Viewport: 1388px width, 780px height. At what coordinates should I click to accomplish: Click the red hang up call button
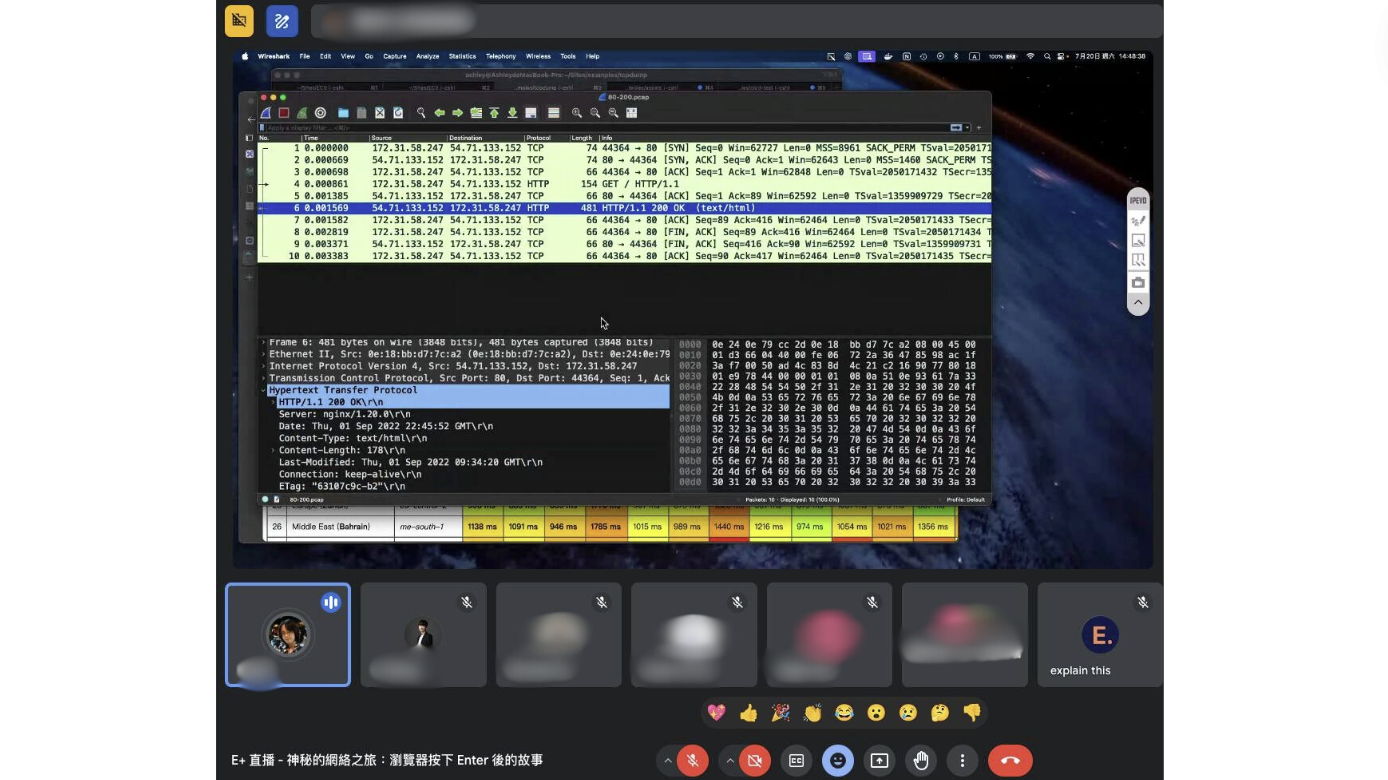[1010, 761]
